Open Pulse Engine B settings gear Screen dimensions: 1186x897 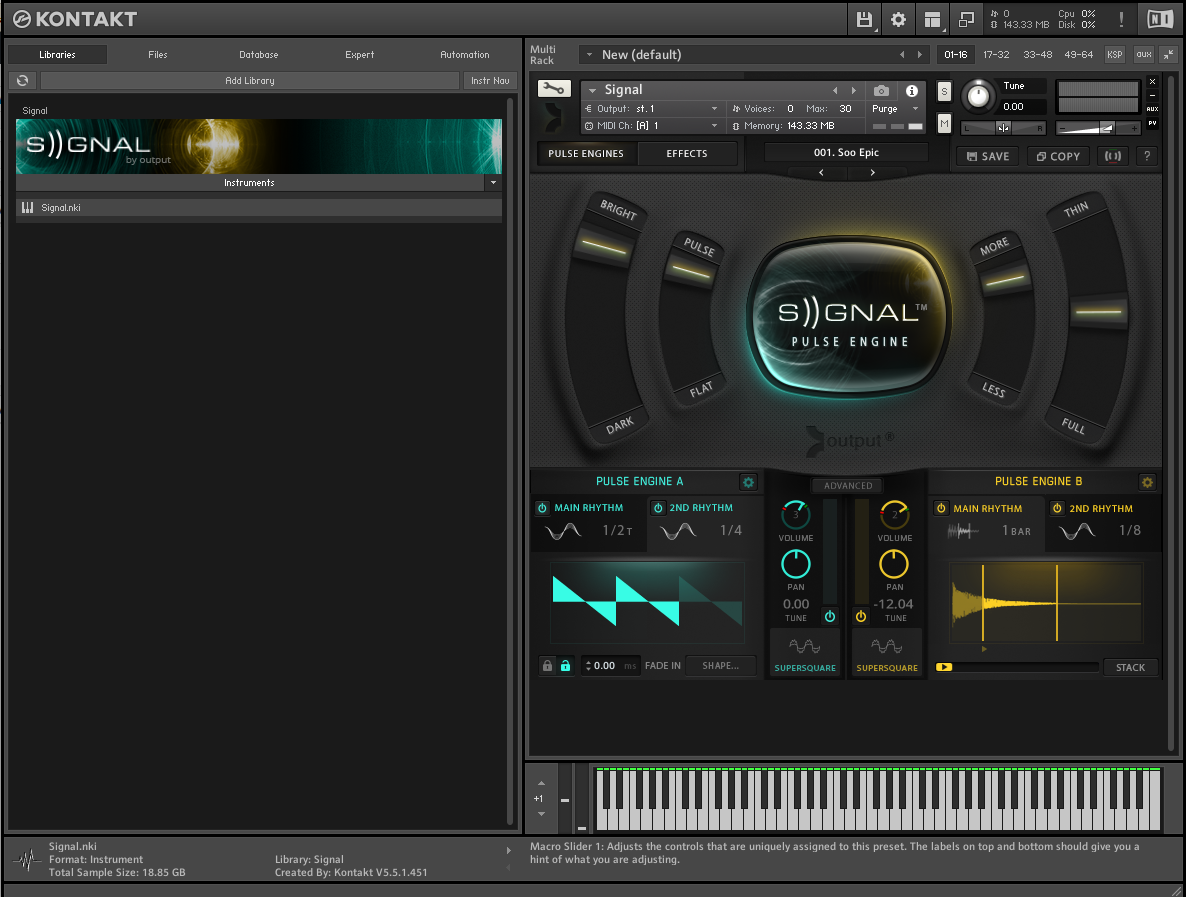pos(1147,482)
